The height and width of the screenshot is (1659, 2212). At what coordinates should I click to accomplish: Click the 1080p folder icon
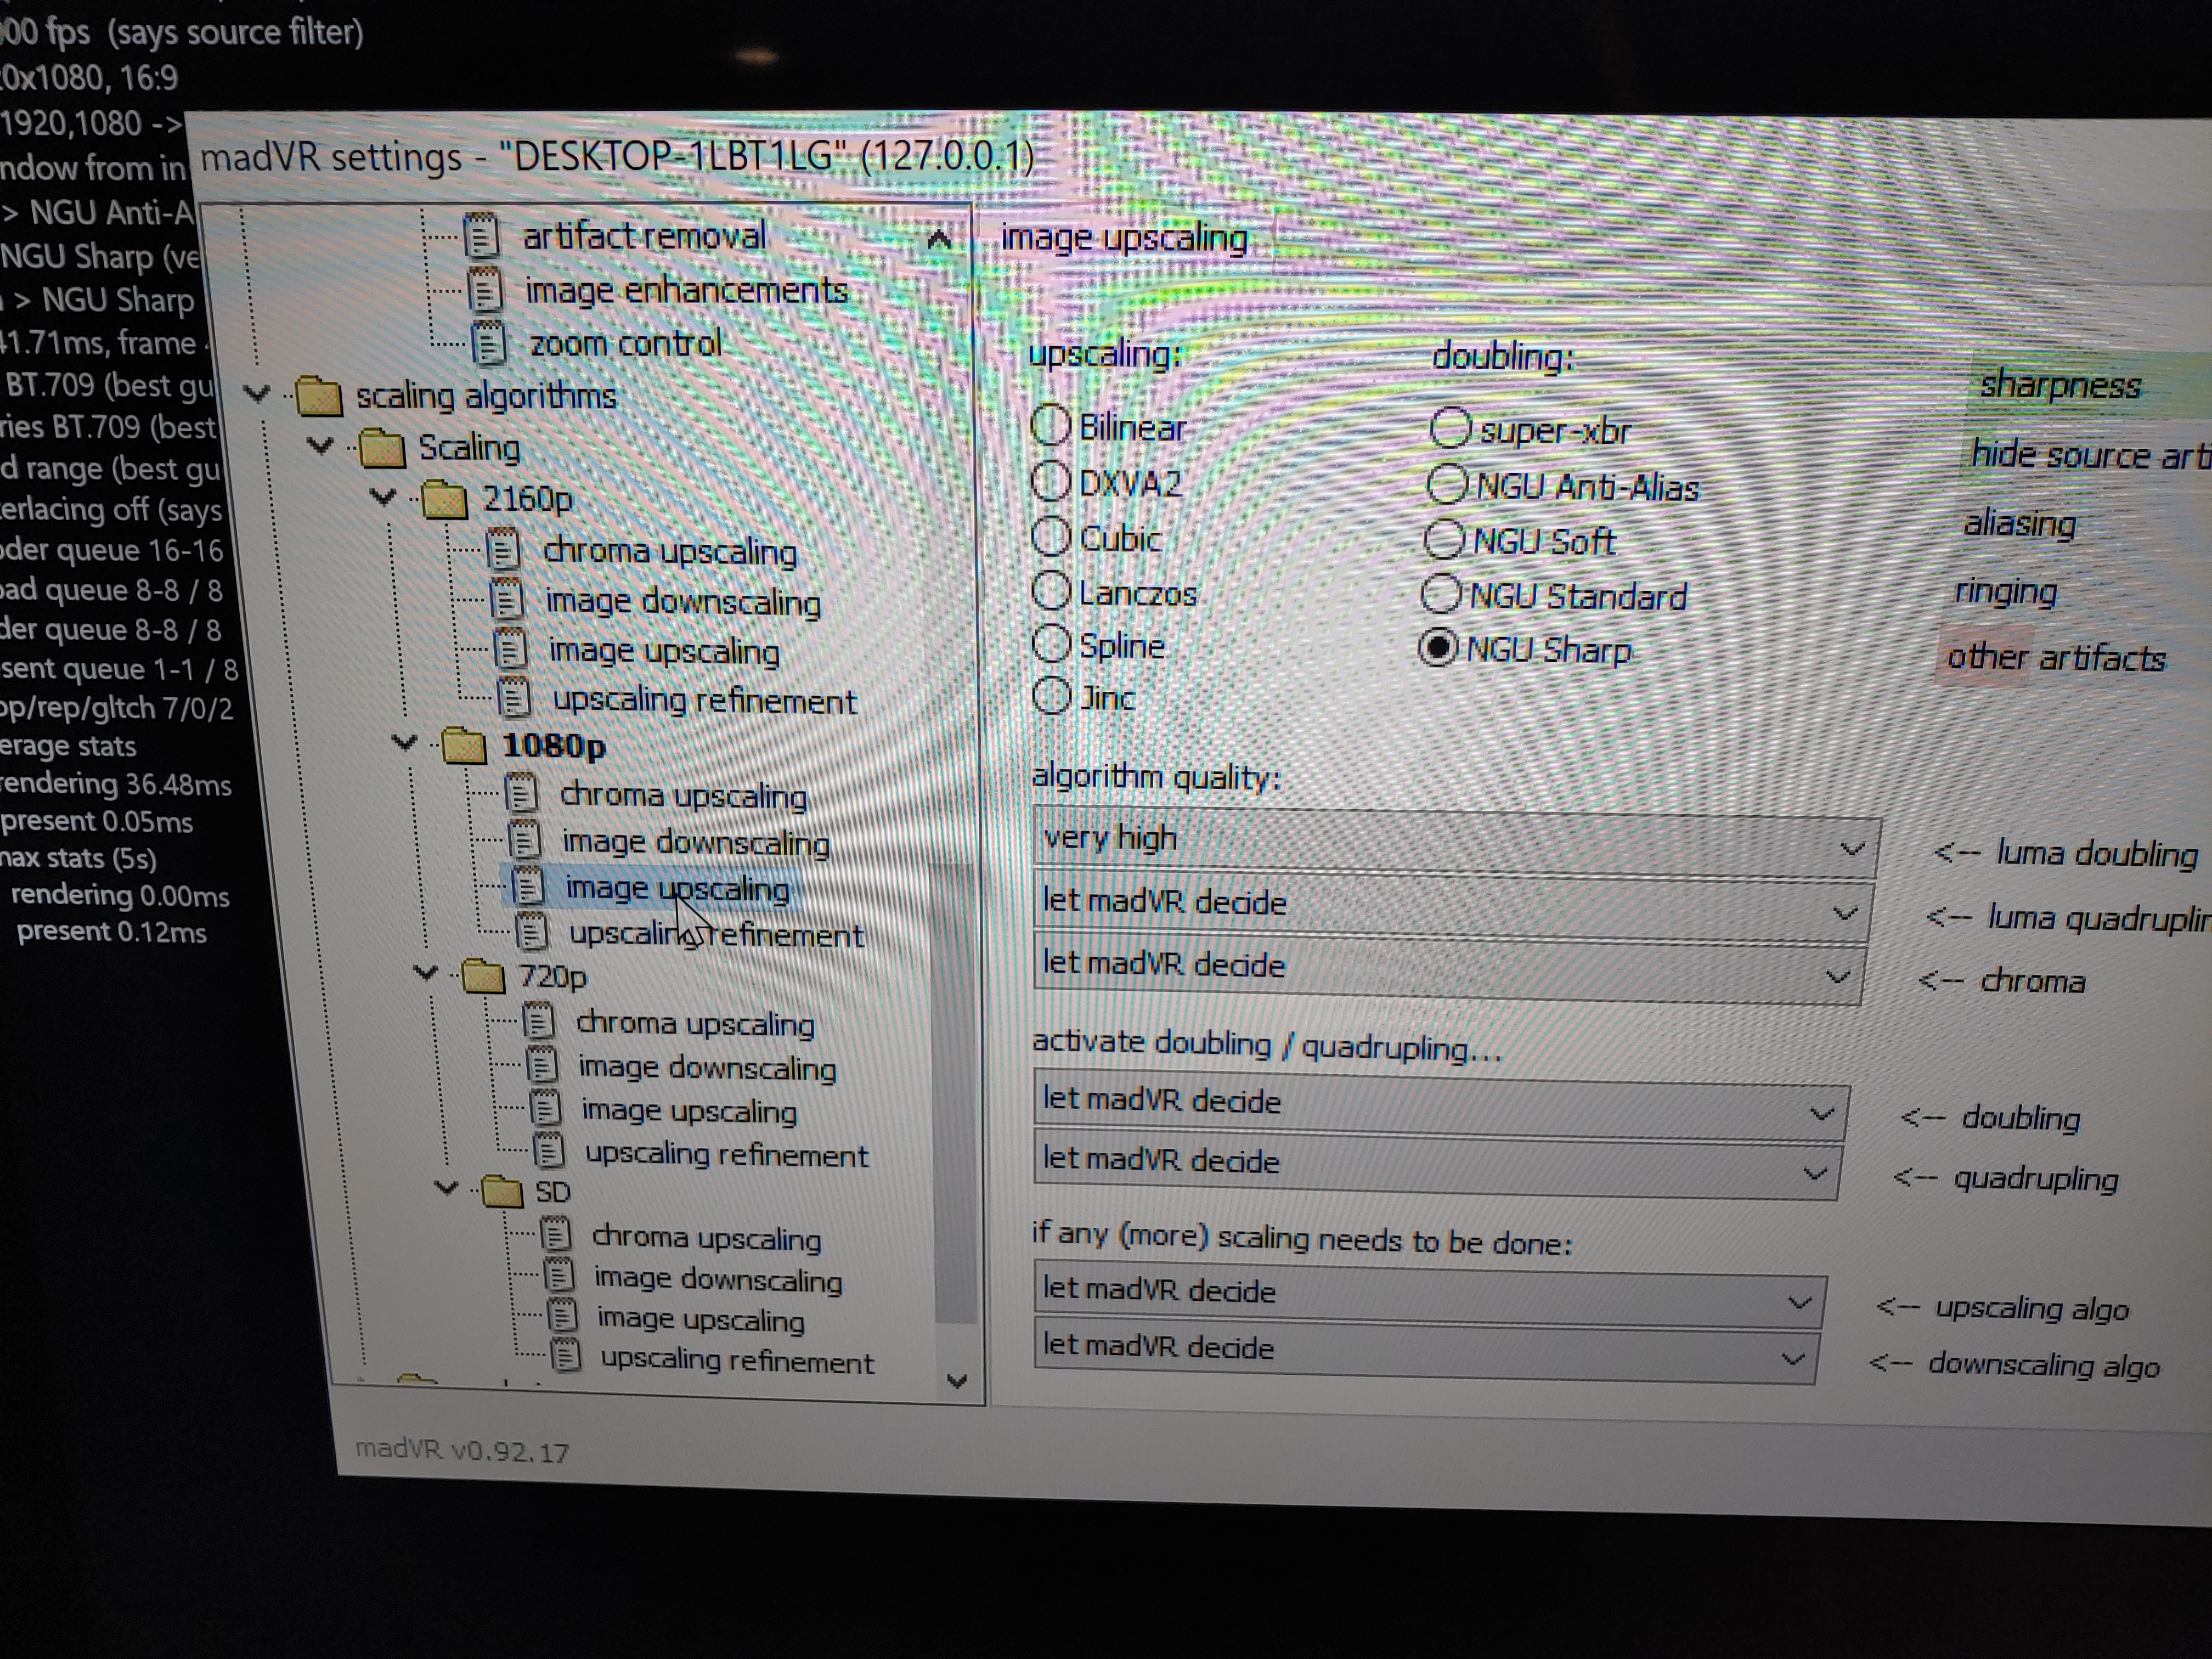pyautogui.click(x=463, y=745)
